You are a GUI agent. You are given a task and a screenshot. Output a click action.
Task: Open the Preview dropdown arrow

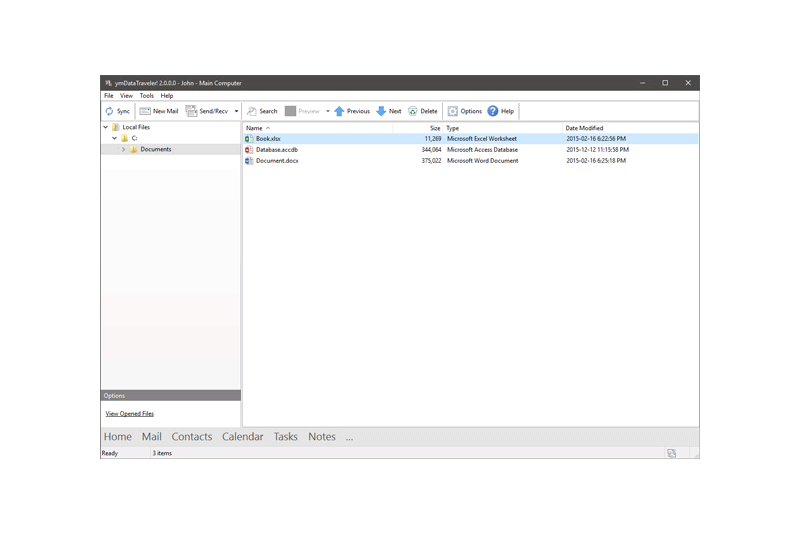[328, 111]
